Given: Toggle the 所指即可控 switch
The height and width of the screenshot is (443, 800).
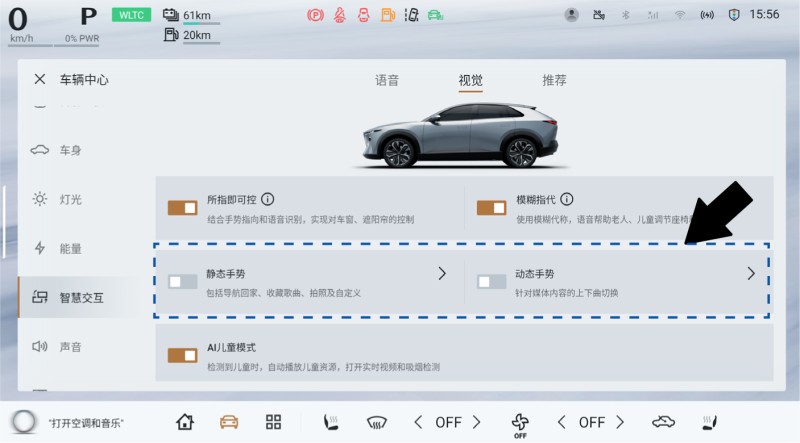Looking at the screenshot, I should [x=183, y=208].
